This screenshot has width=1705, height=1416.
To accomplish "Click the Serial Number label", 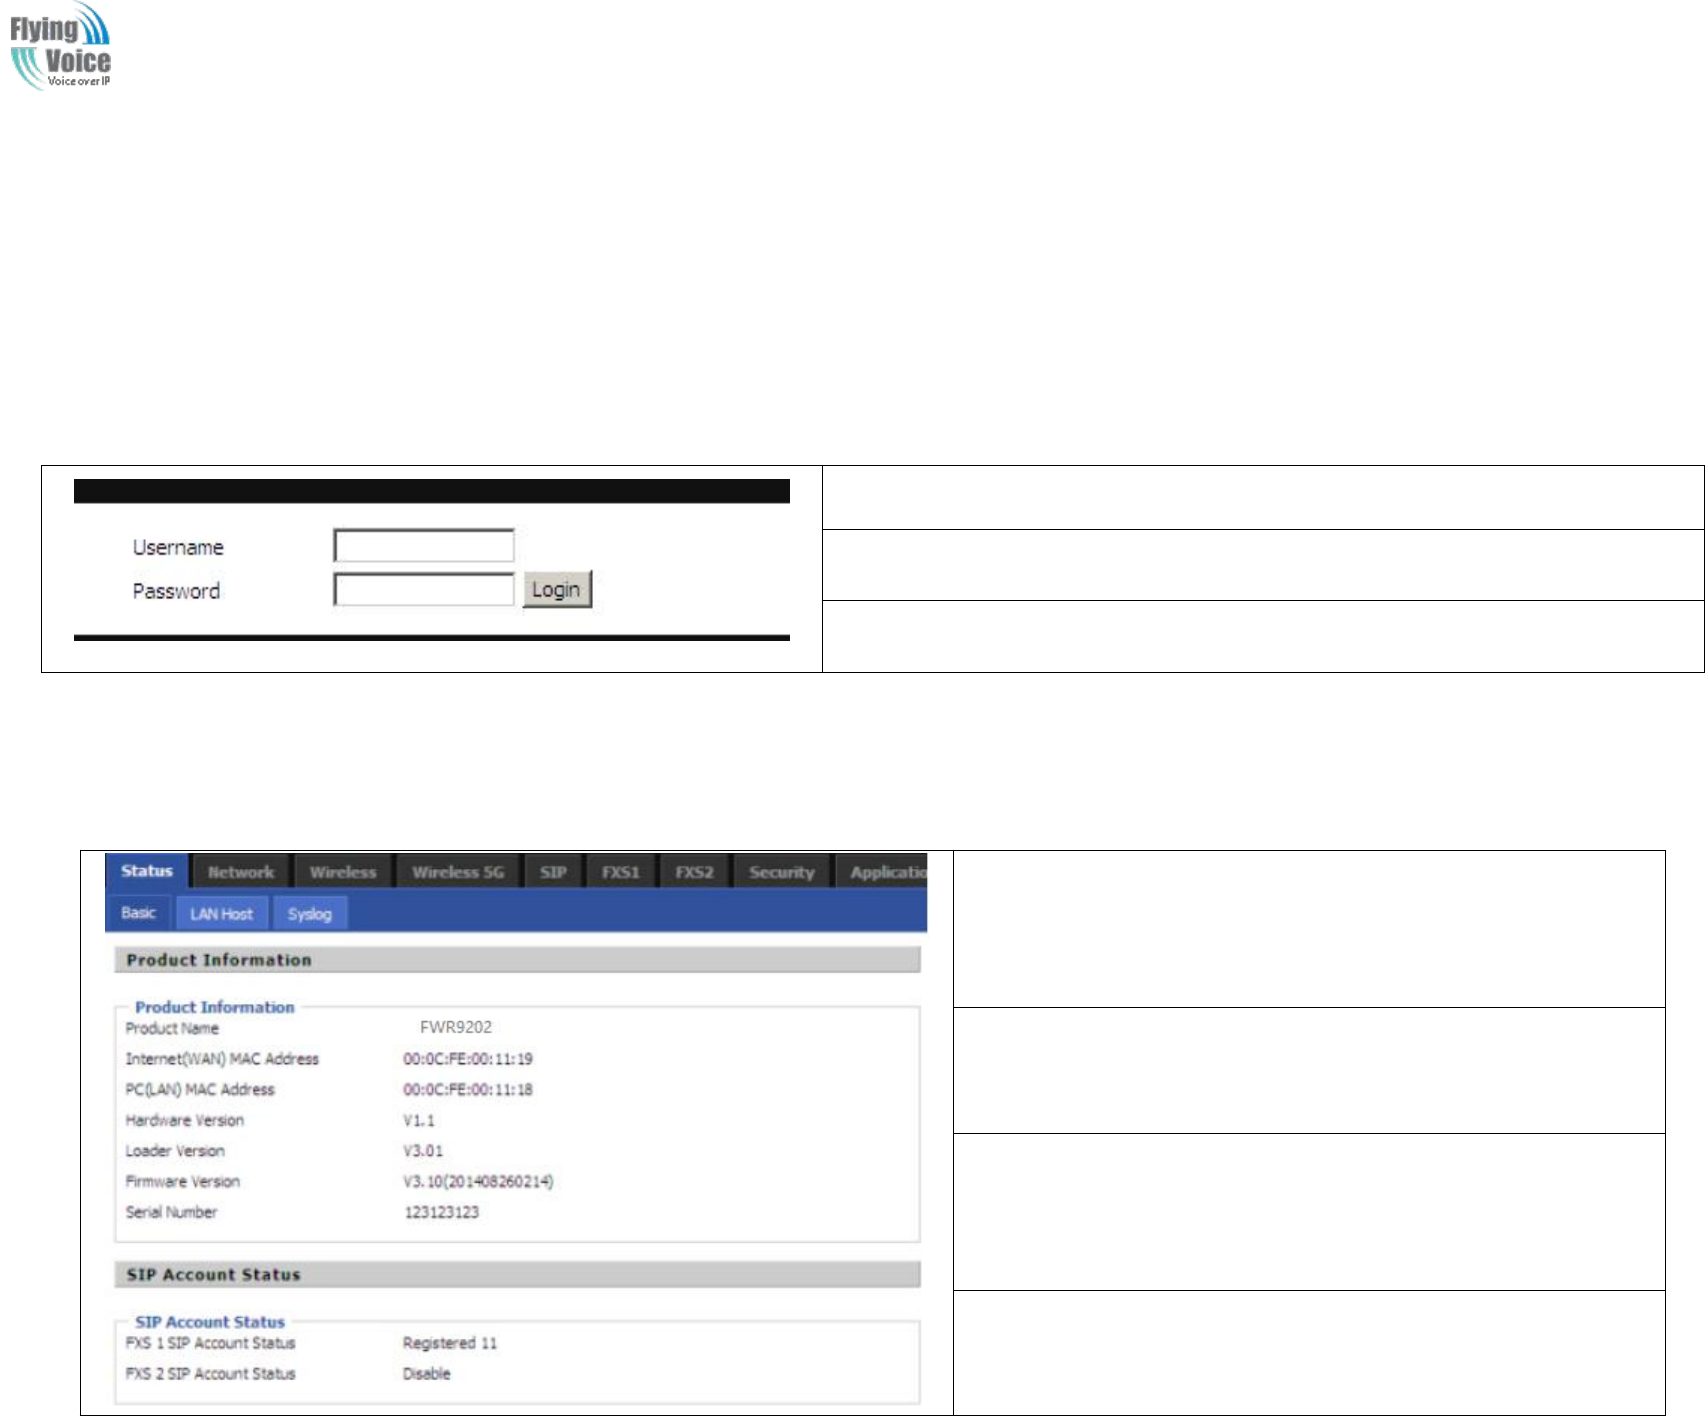I will coord(171,1212).
